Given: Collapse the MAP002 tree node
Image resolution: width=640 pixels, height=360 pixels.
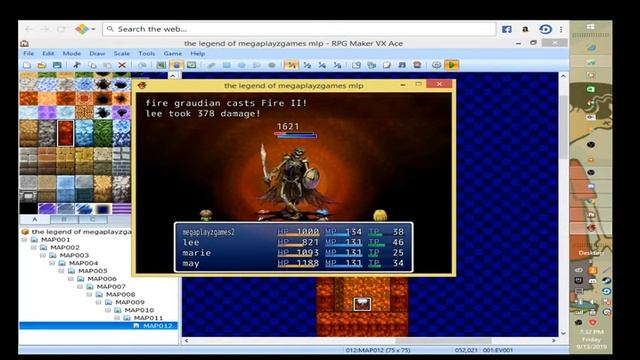Looking at the screenshot, I should click(34, 247).
